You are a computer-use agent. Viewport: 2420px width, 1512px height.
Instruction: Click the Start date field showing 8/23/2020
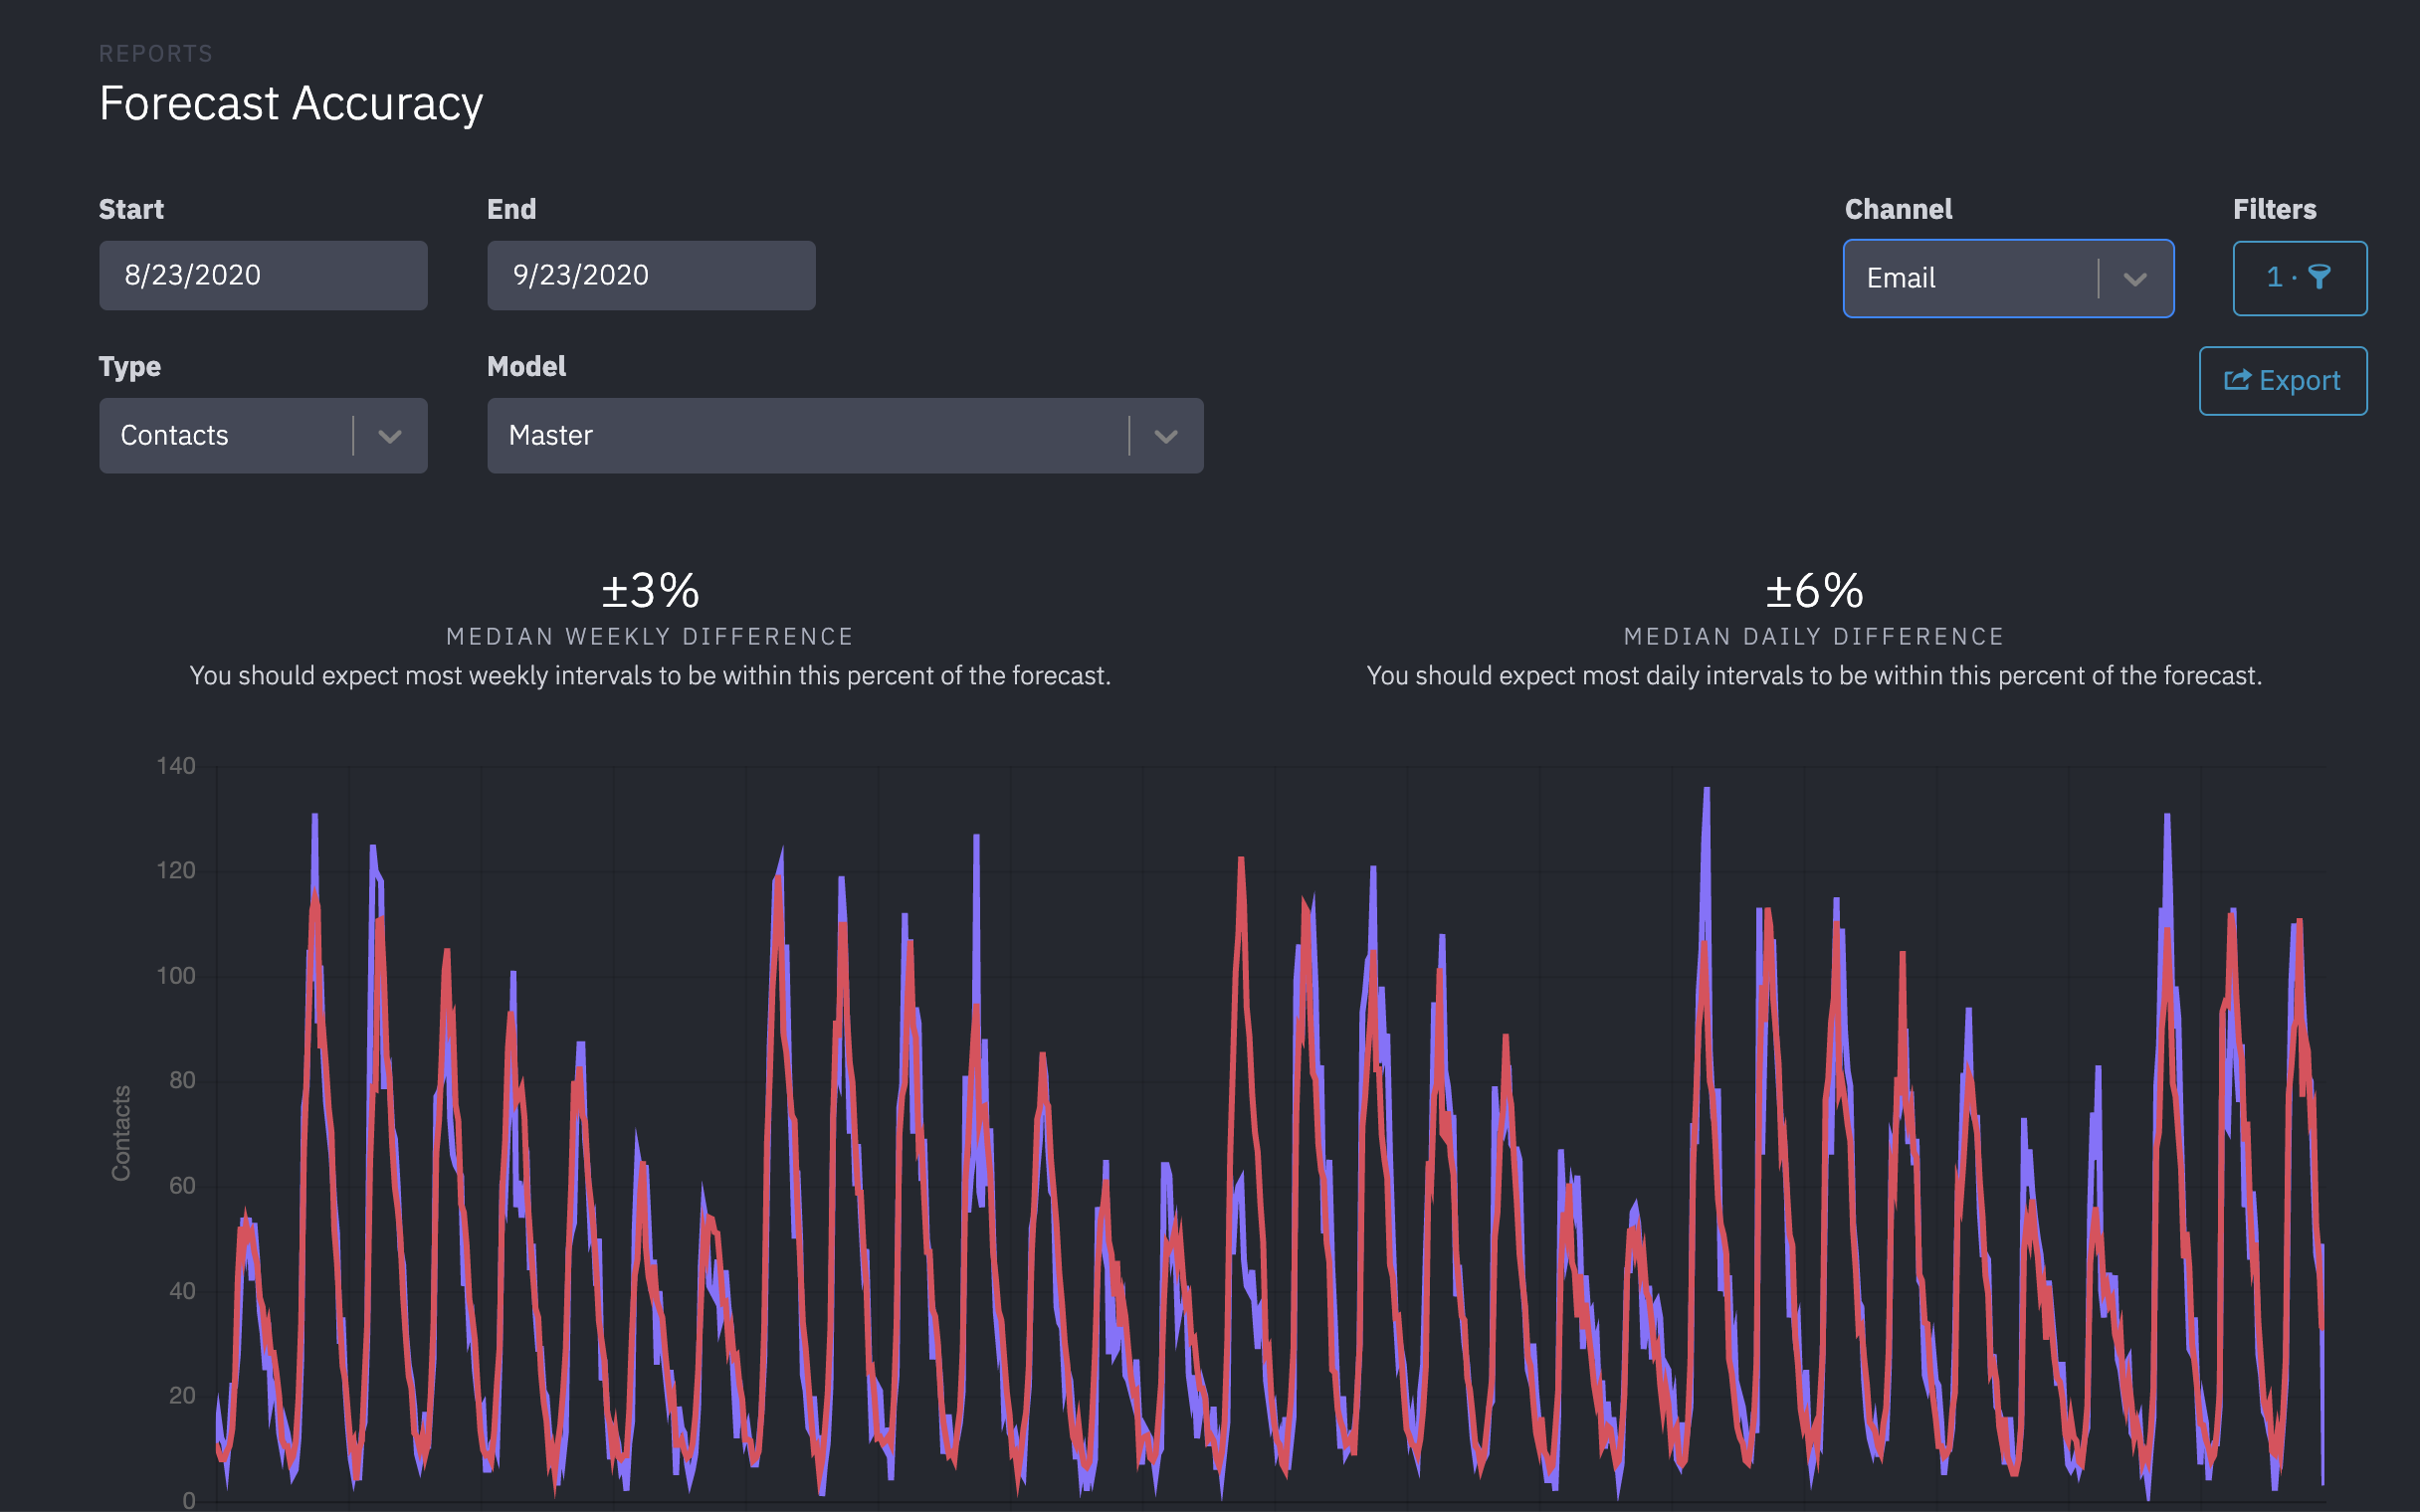tap(263, 274)
